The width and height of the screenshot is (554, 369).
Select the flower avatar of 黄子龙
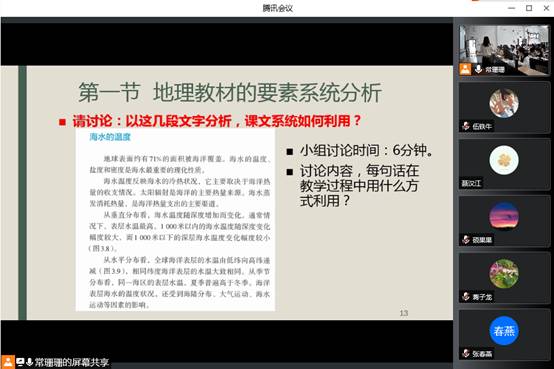pyautogui.click(x=504, y=274)
